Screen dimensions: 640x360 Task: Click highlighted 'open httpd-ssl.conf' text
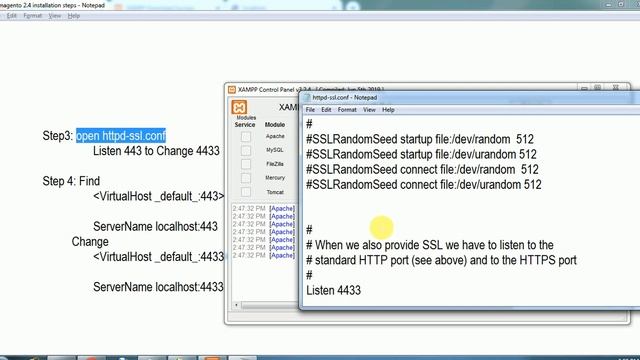pos(121,136)
